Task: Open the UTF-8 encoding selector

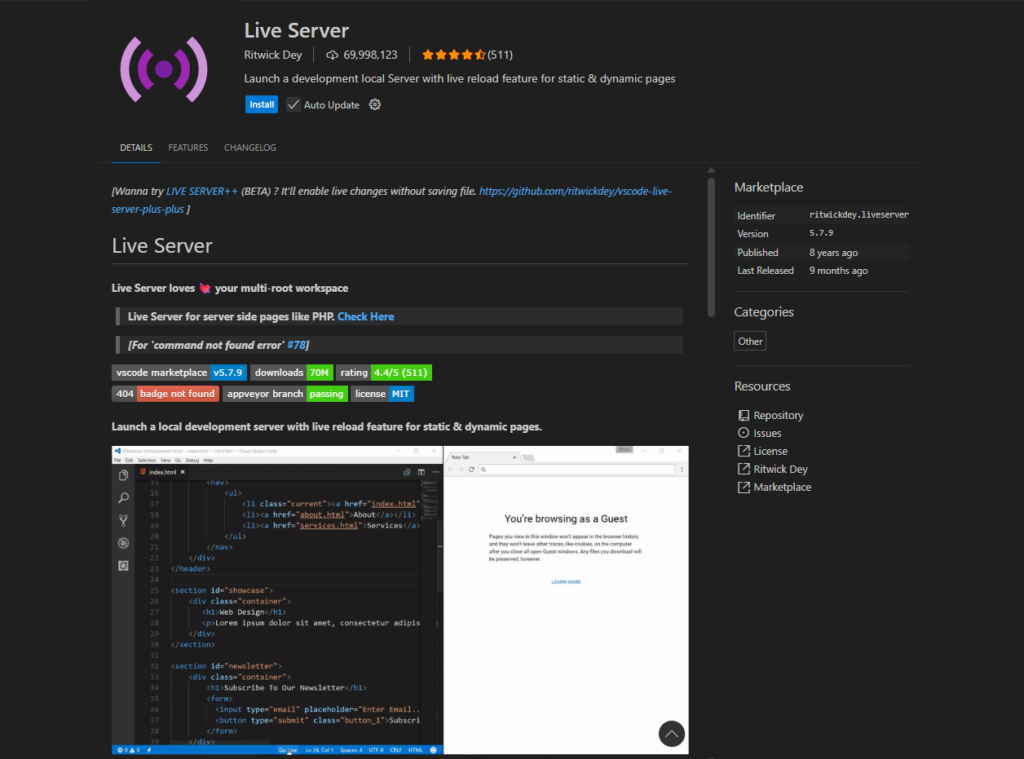Action: [376, 750]
